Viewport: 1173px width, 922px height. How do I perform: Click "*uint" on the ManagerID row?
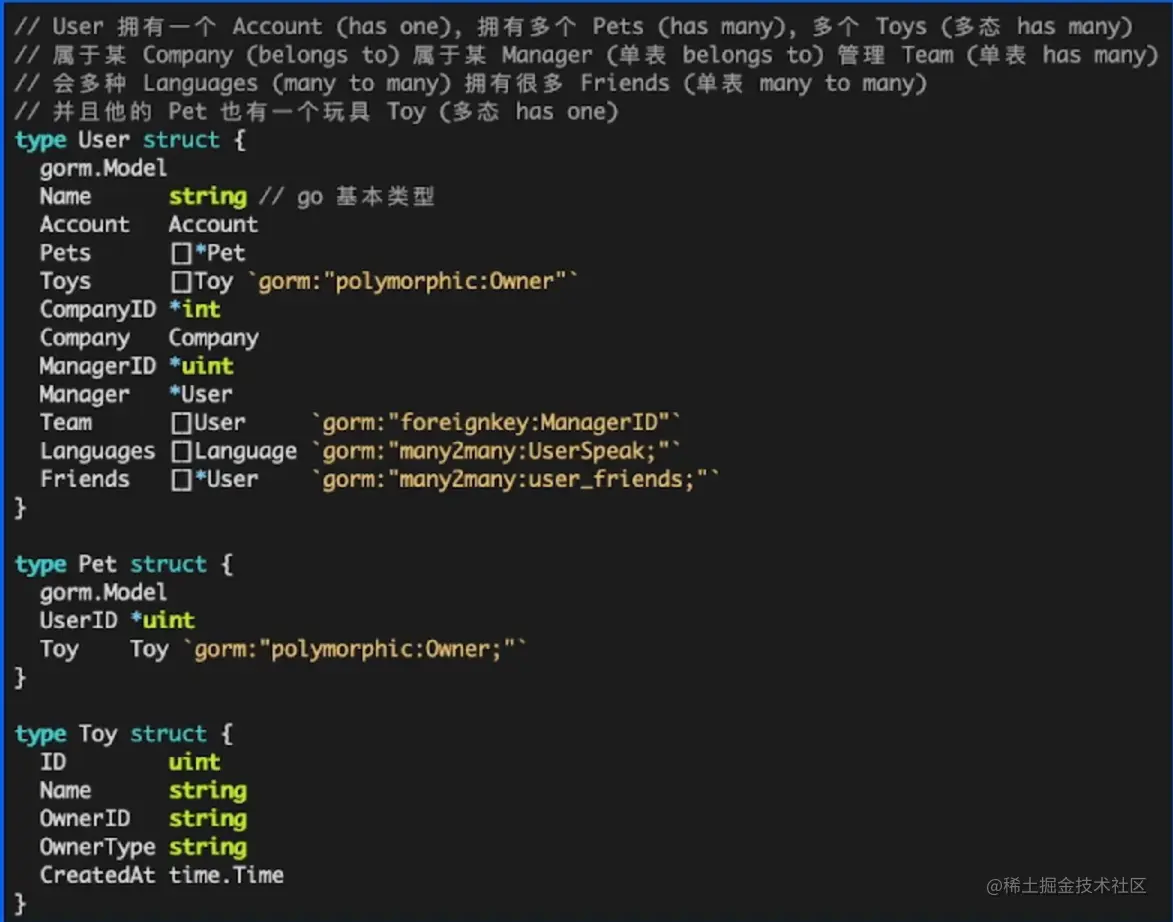click(201, 366)
